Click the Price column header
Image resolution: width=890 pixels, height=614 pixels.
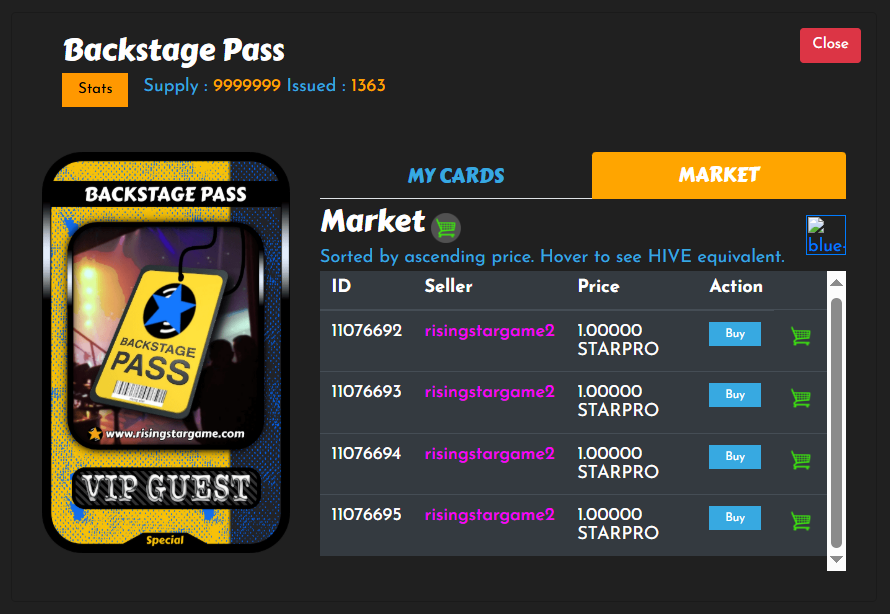pos(598,286)
